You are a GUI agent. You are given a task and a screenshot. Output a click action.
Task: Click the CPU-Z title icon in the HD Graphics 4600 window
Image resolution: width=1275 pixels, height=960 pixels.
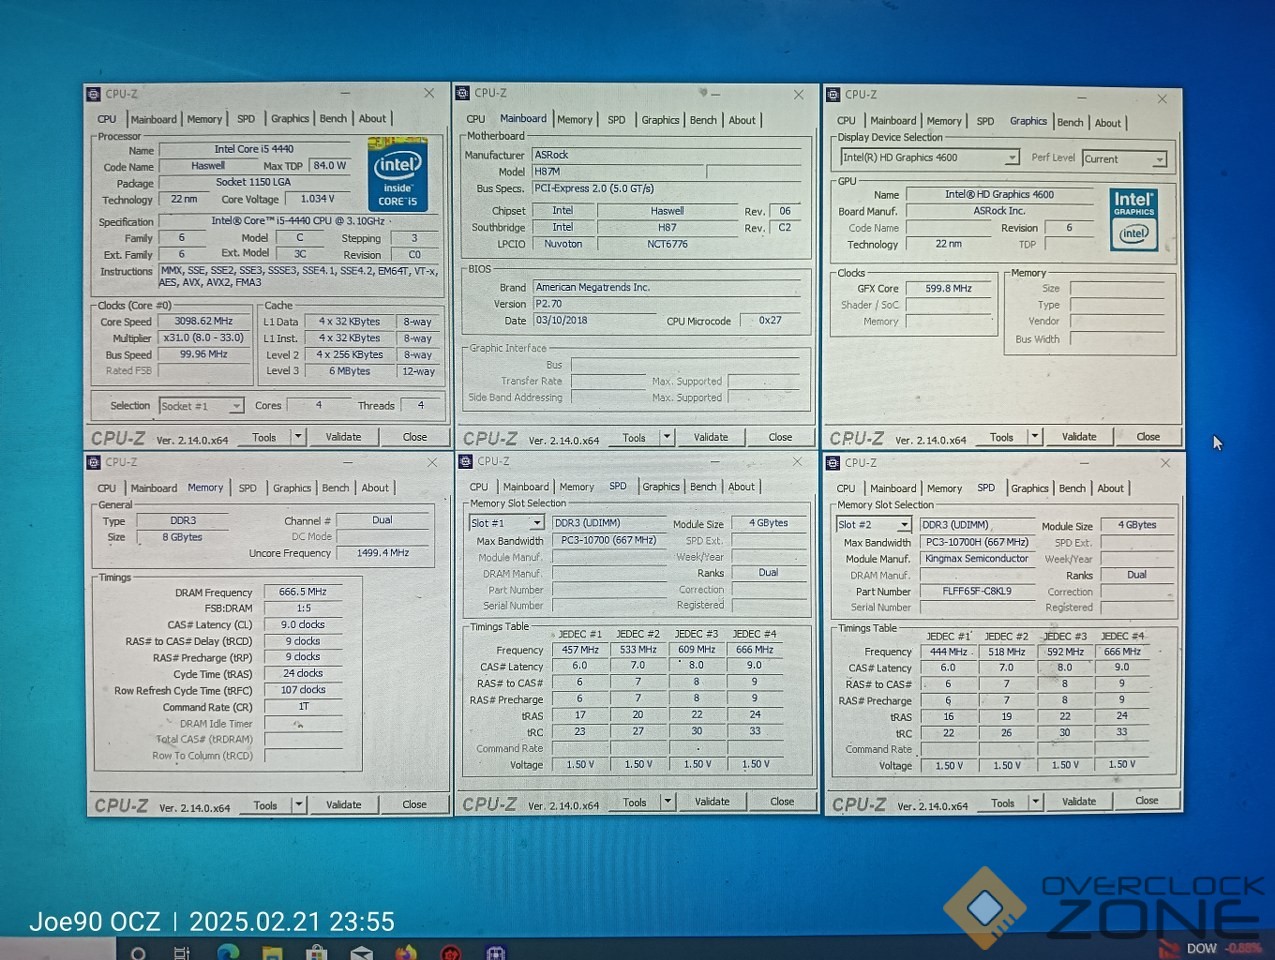833,95
